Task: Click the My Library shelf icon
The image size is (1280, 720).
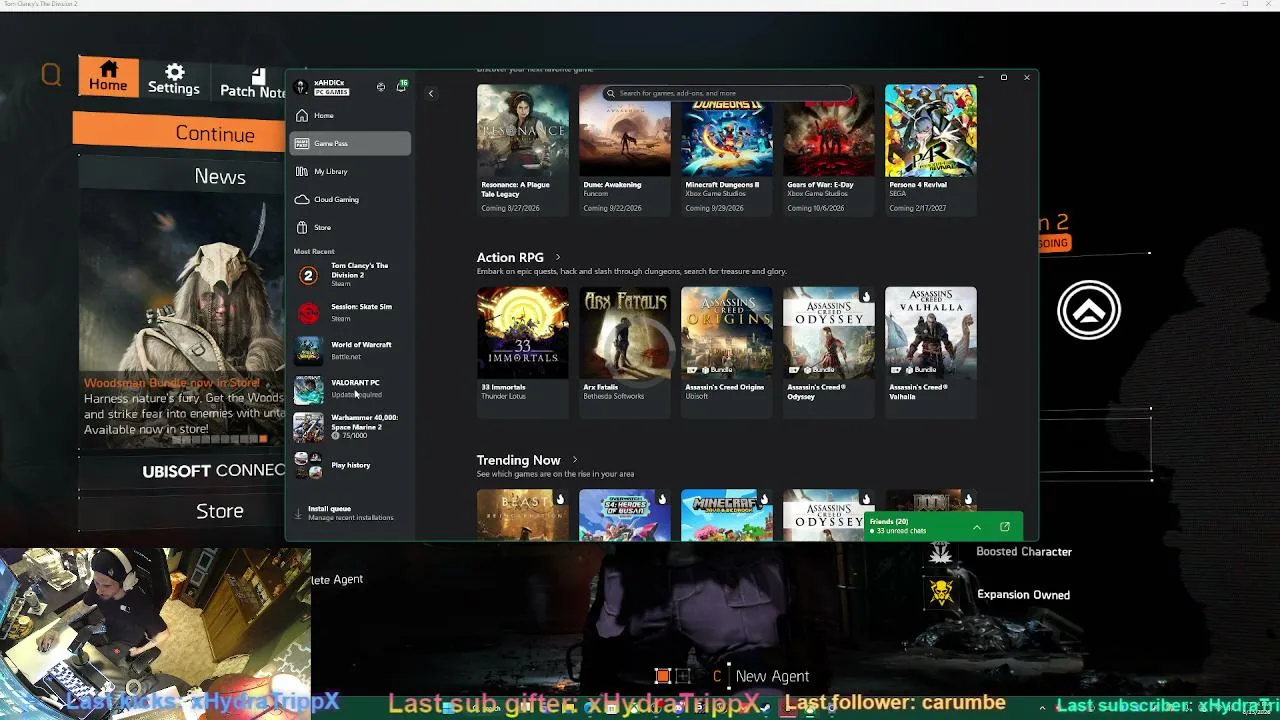Action: coord(302,171)
